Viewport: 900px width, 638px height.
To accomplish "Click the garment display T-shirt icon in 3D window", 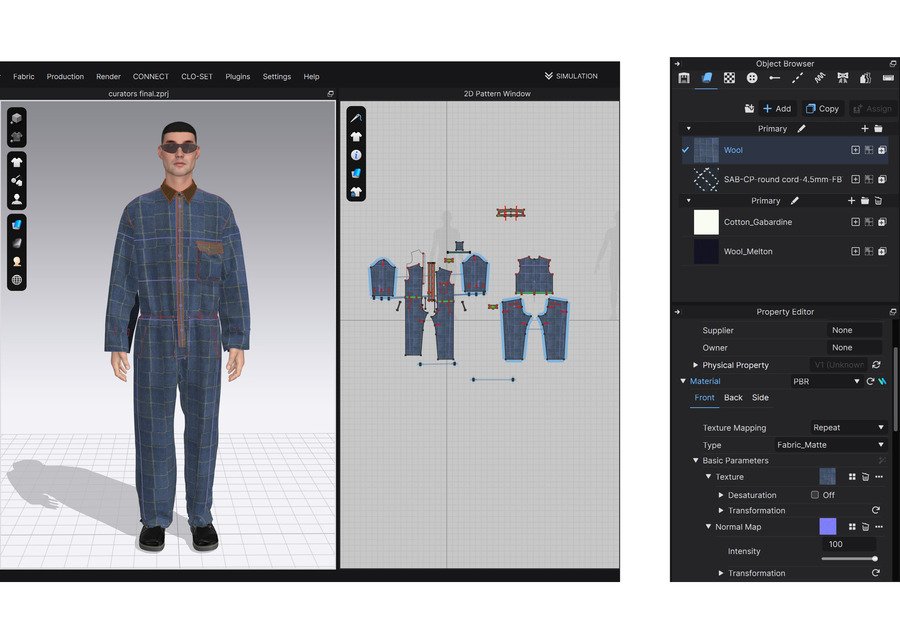I will pyautogui.click(x=17, y=162).
